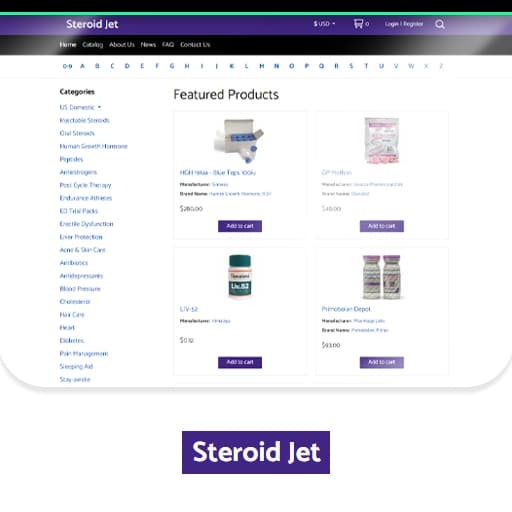Open Liver Protection category
This screenshot has width=512, height=512.
(81, 237)
